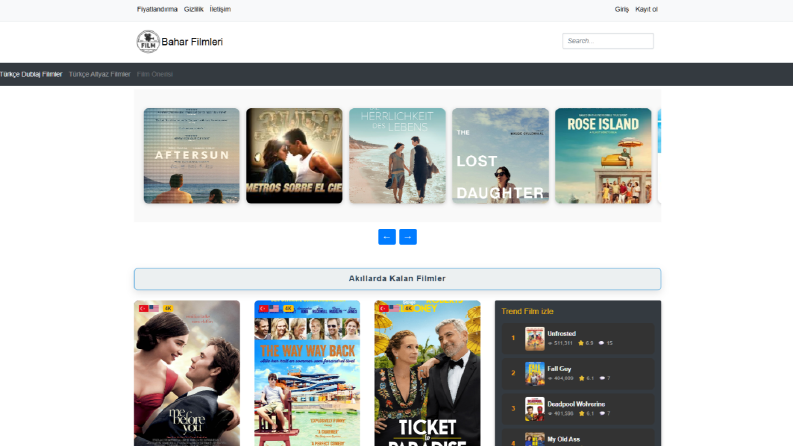Open Deadpool Wolverine thumbnail in trend list
The image size is (793, 446).
click(x=535, y=409)
